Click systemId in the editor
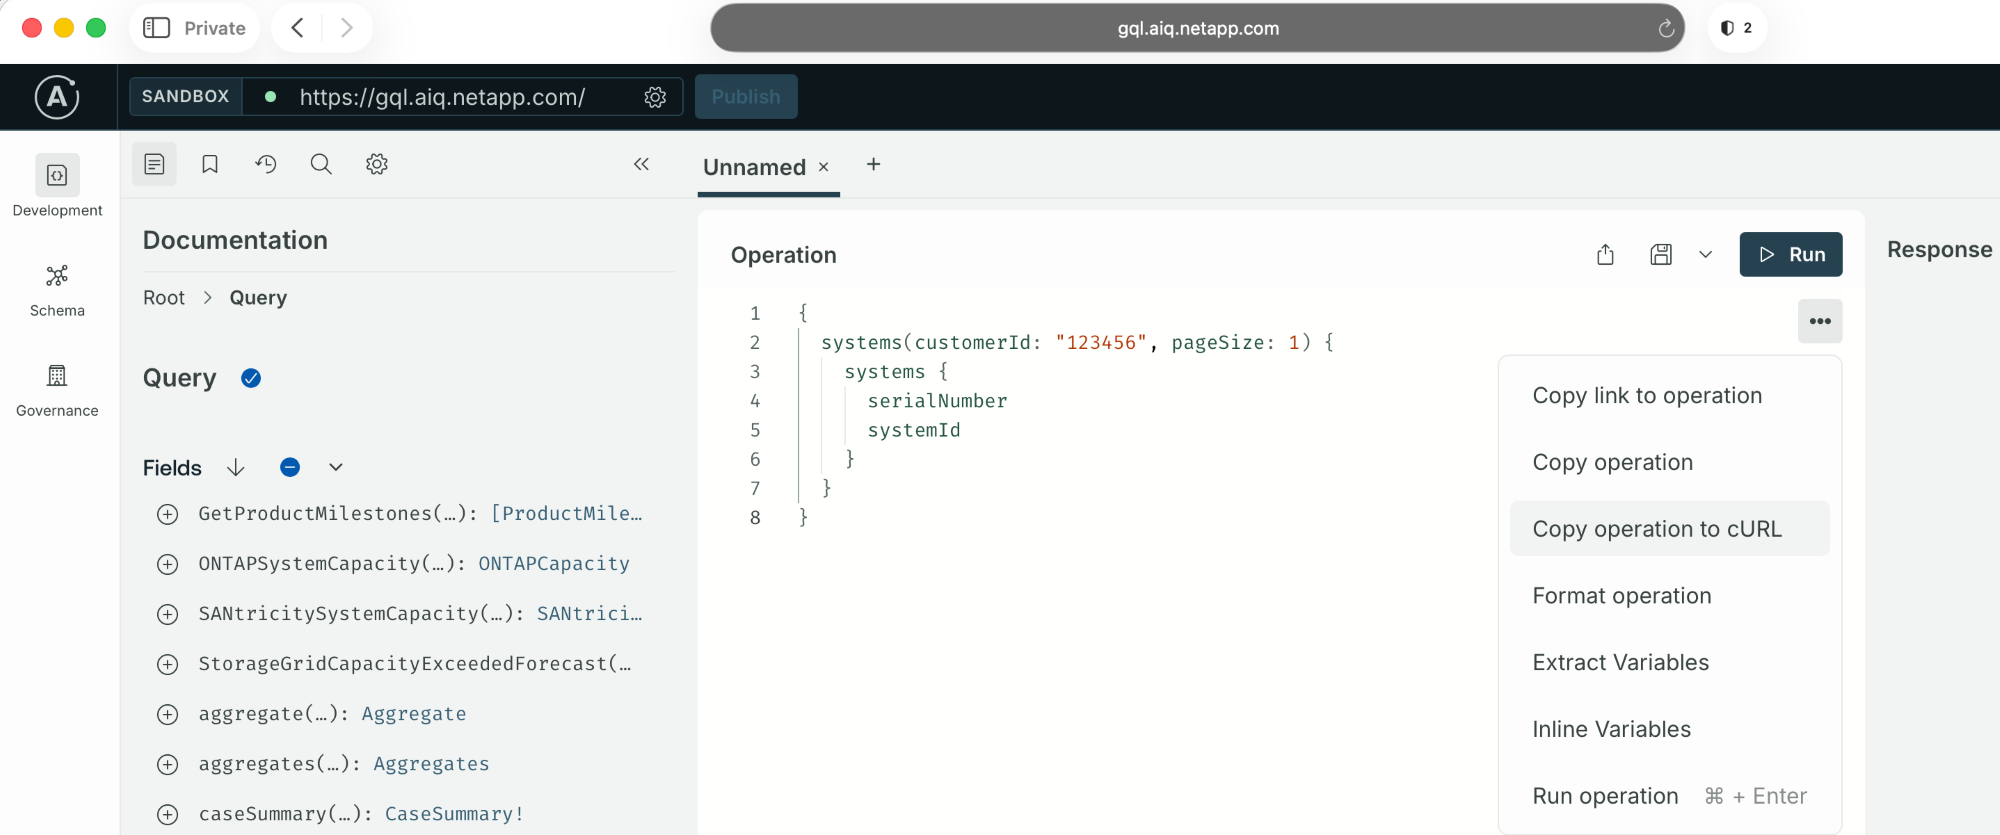The height and width of the screenshot is (835, 2000). tap(914, 430)
